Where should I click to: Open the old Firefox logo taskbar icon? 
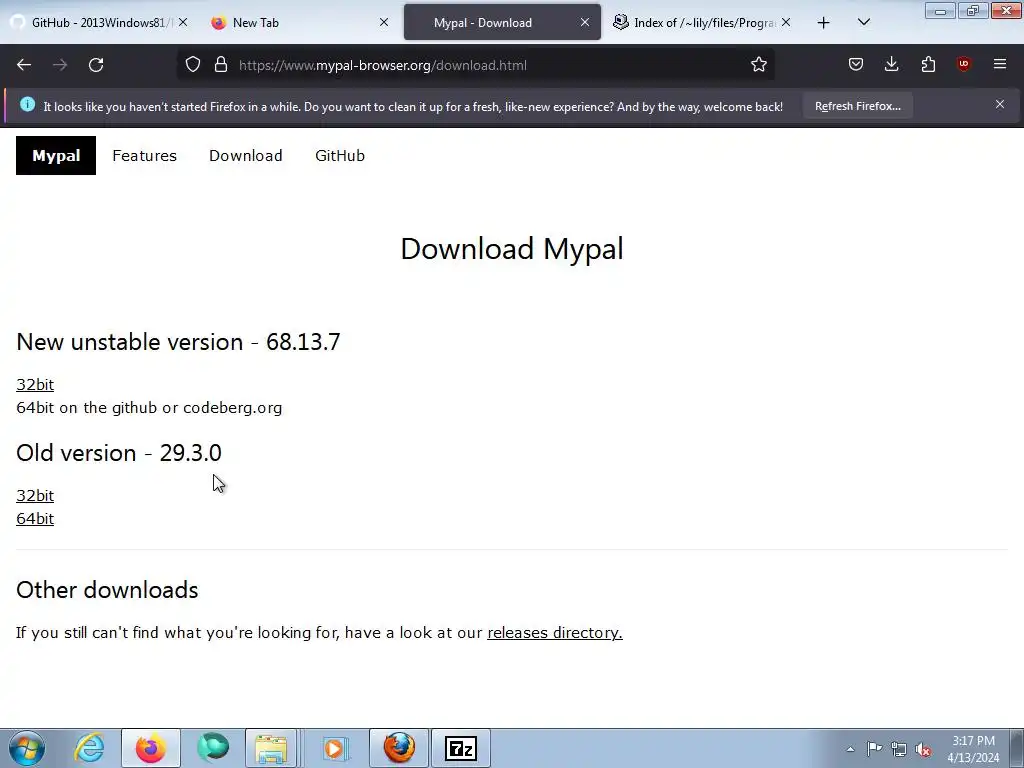coord(399,748)
